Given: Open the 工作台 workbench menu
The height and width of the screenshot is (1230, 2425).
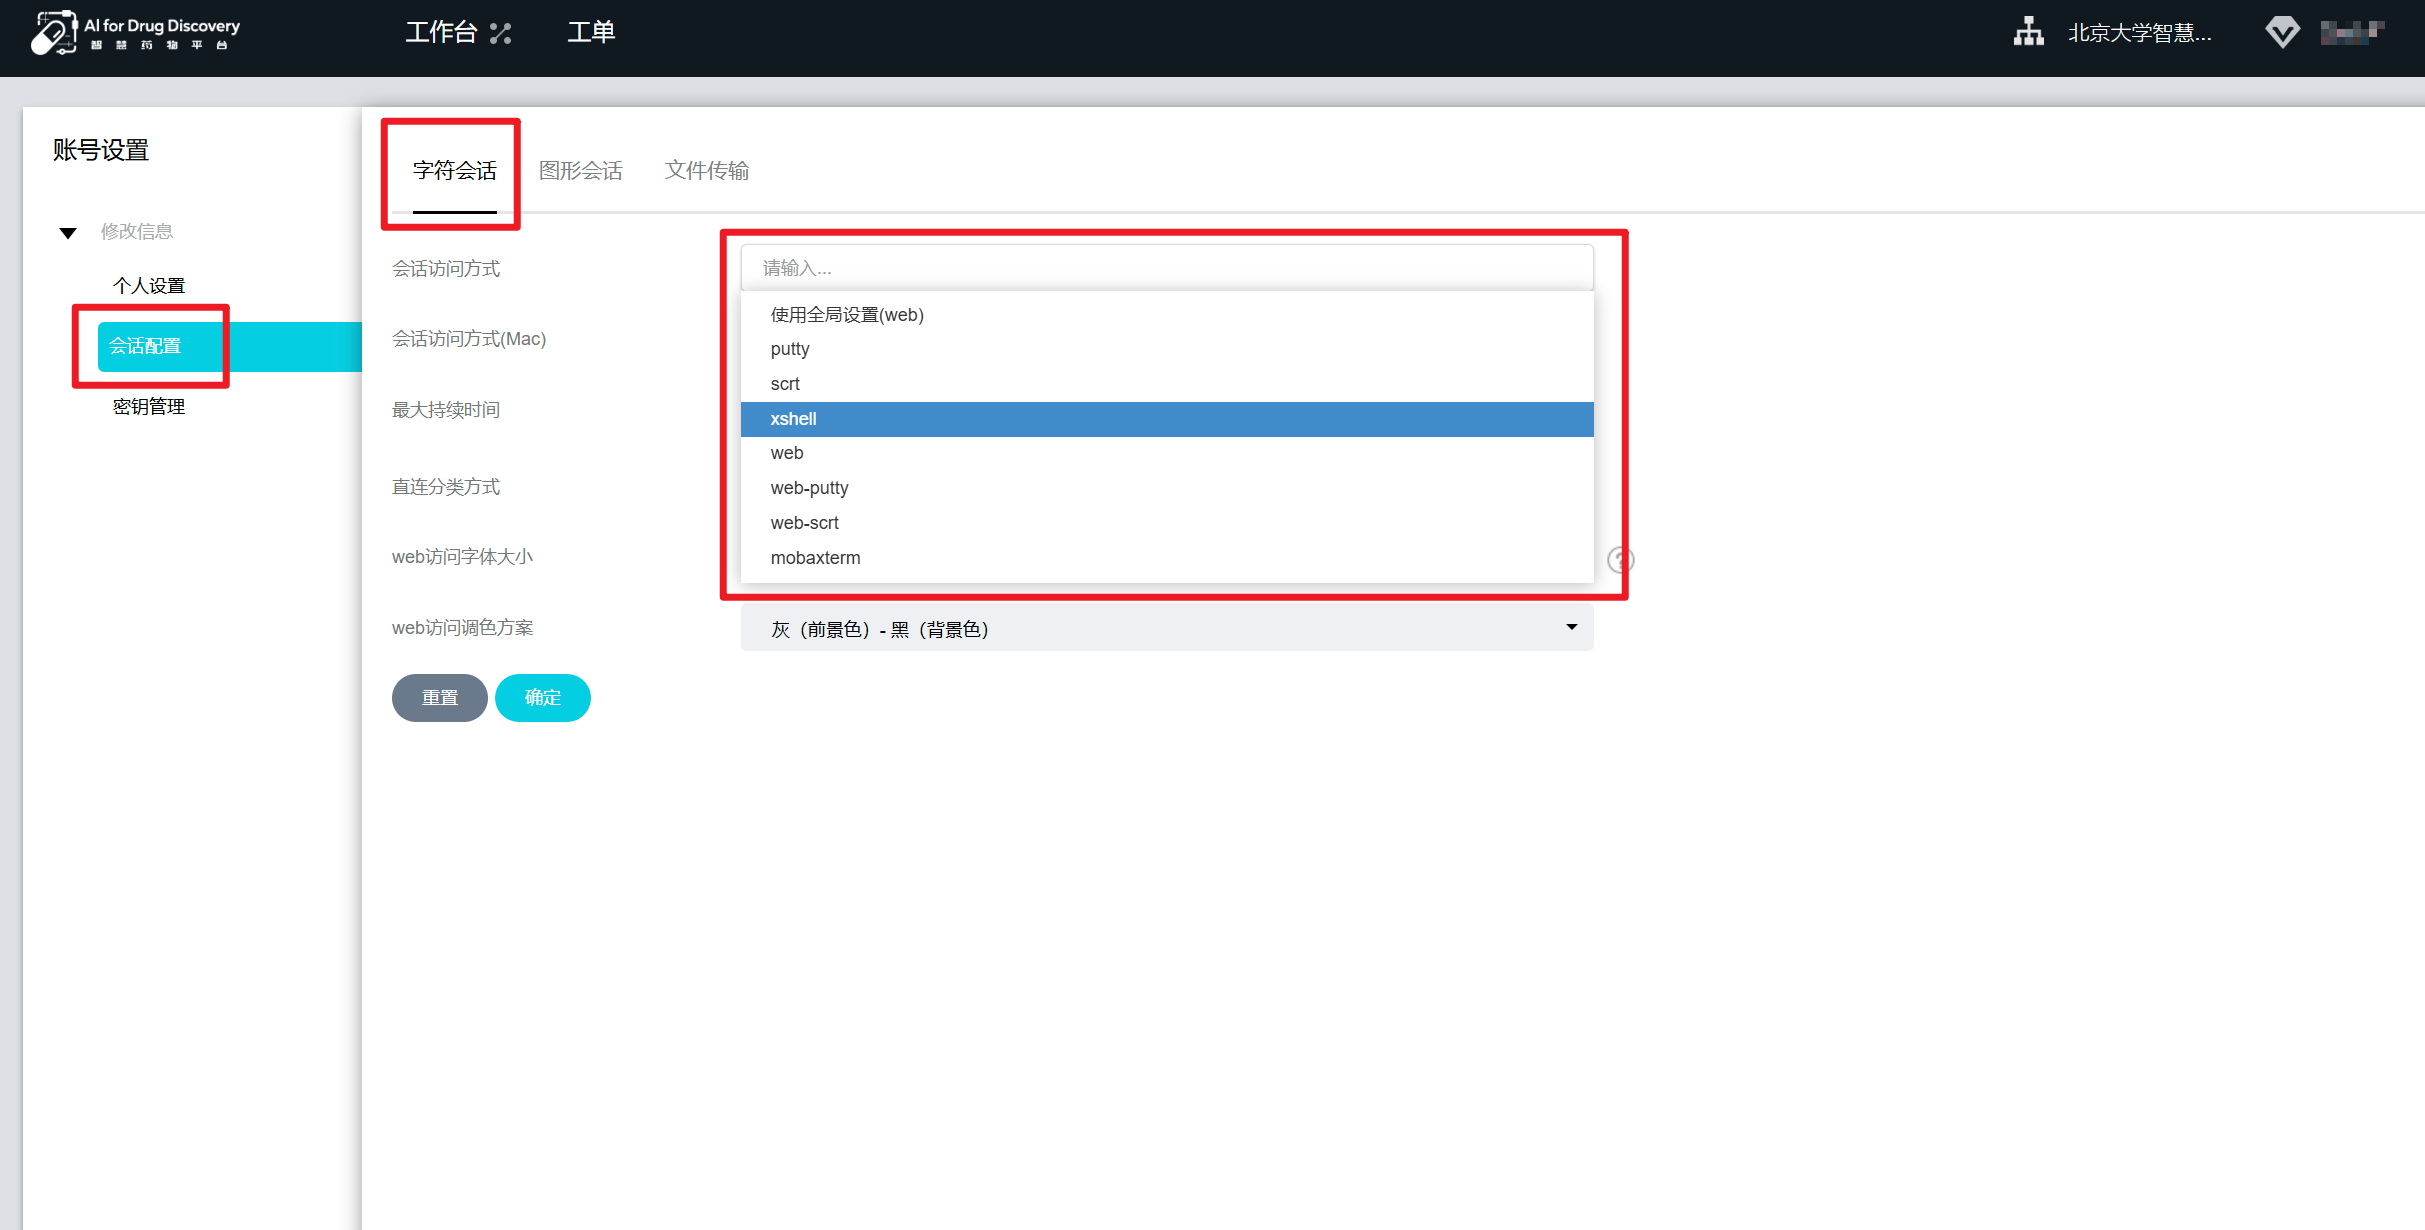Looking at the screenshot, I should (x=441, y=33).
